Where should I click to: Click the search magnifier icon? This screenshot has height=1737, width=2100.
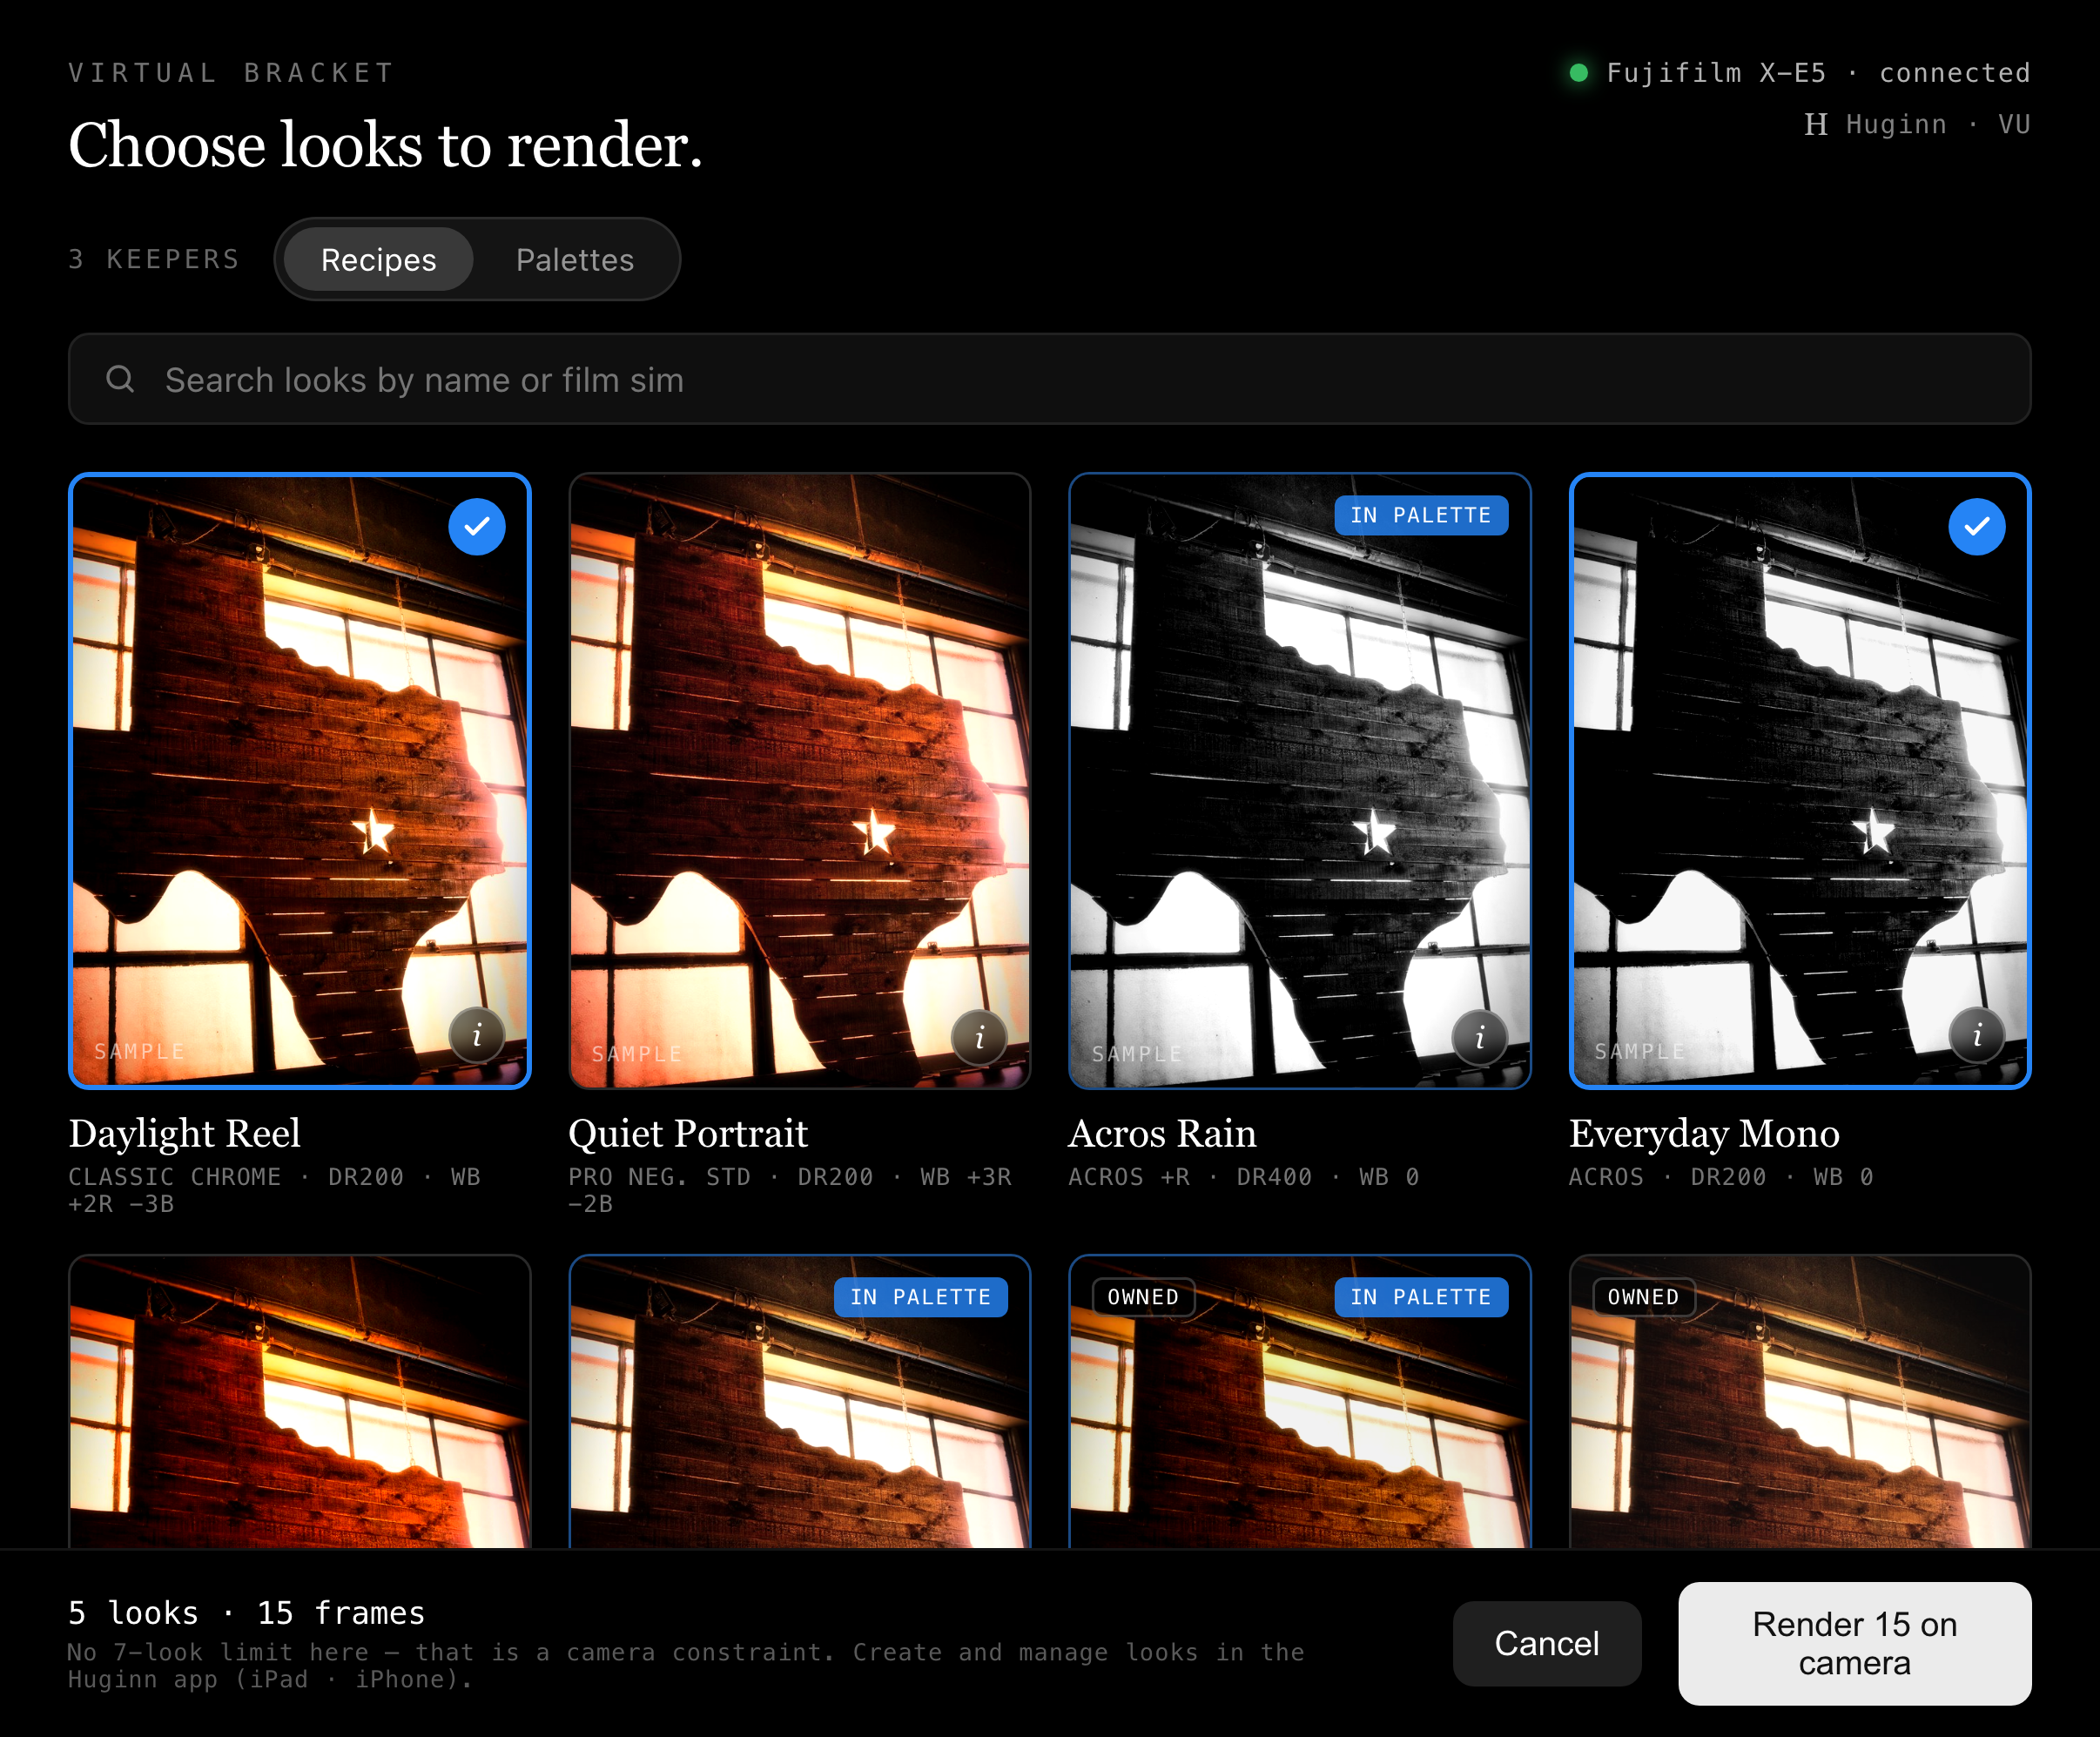(x=120, y=379)
